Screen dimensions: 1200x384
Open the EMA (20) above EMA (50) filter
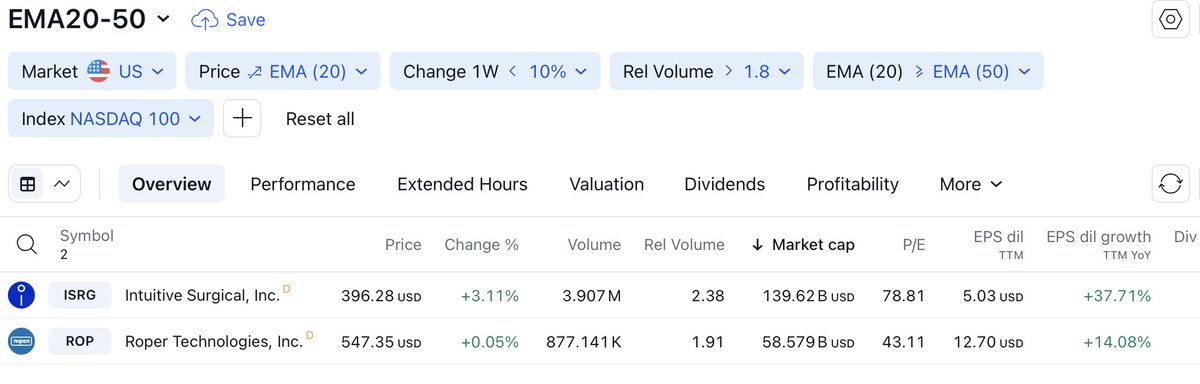pyautogui.click(x=928, y=71)
